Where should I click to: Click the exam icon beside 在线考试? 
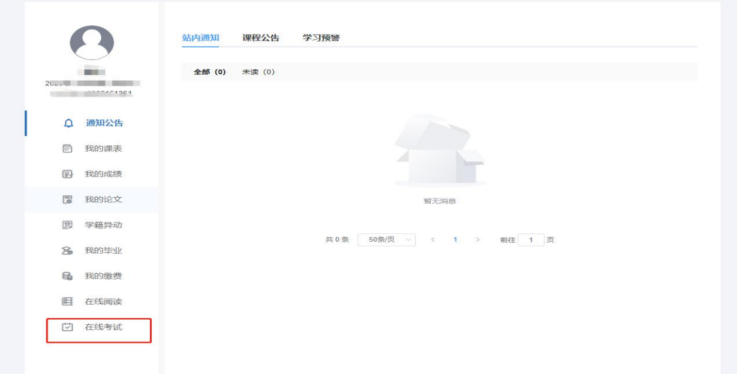[x=67, y=327]
